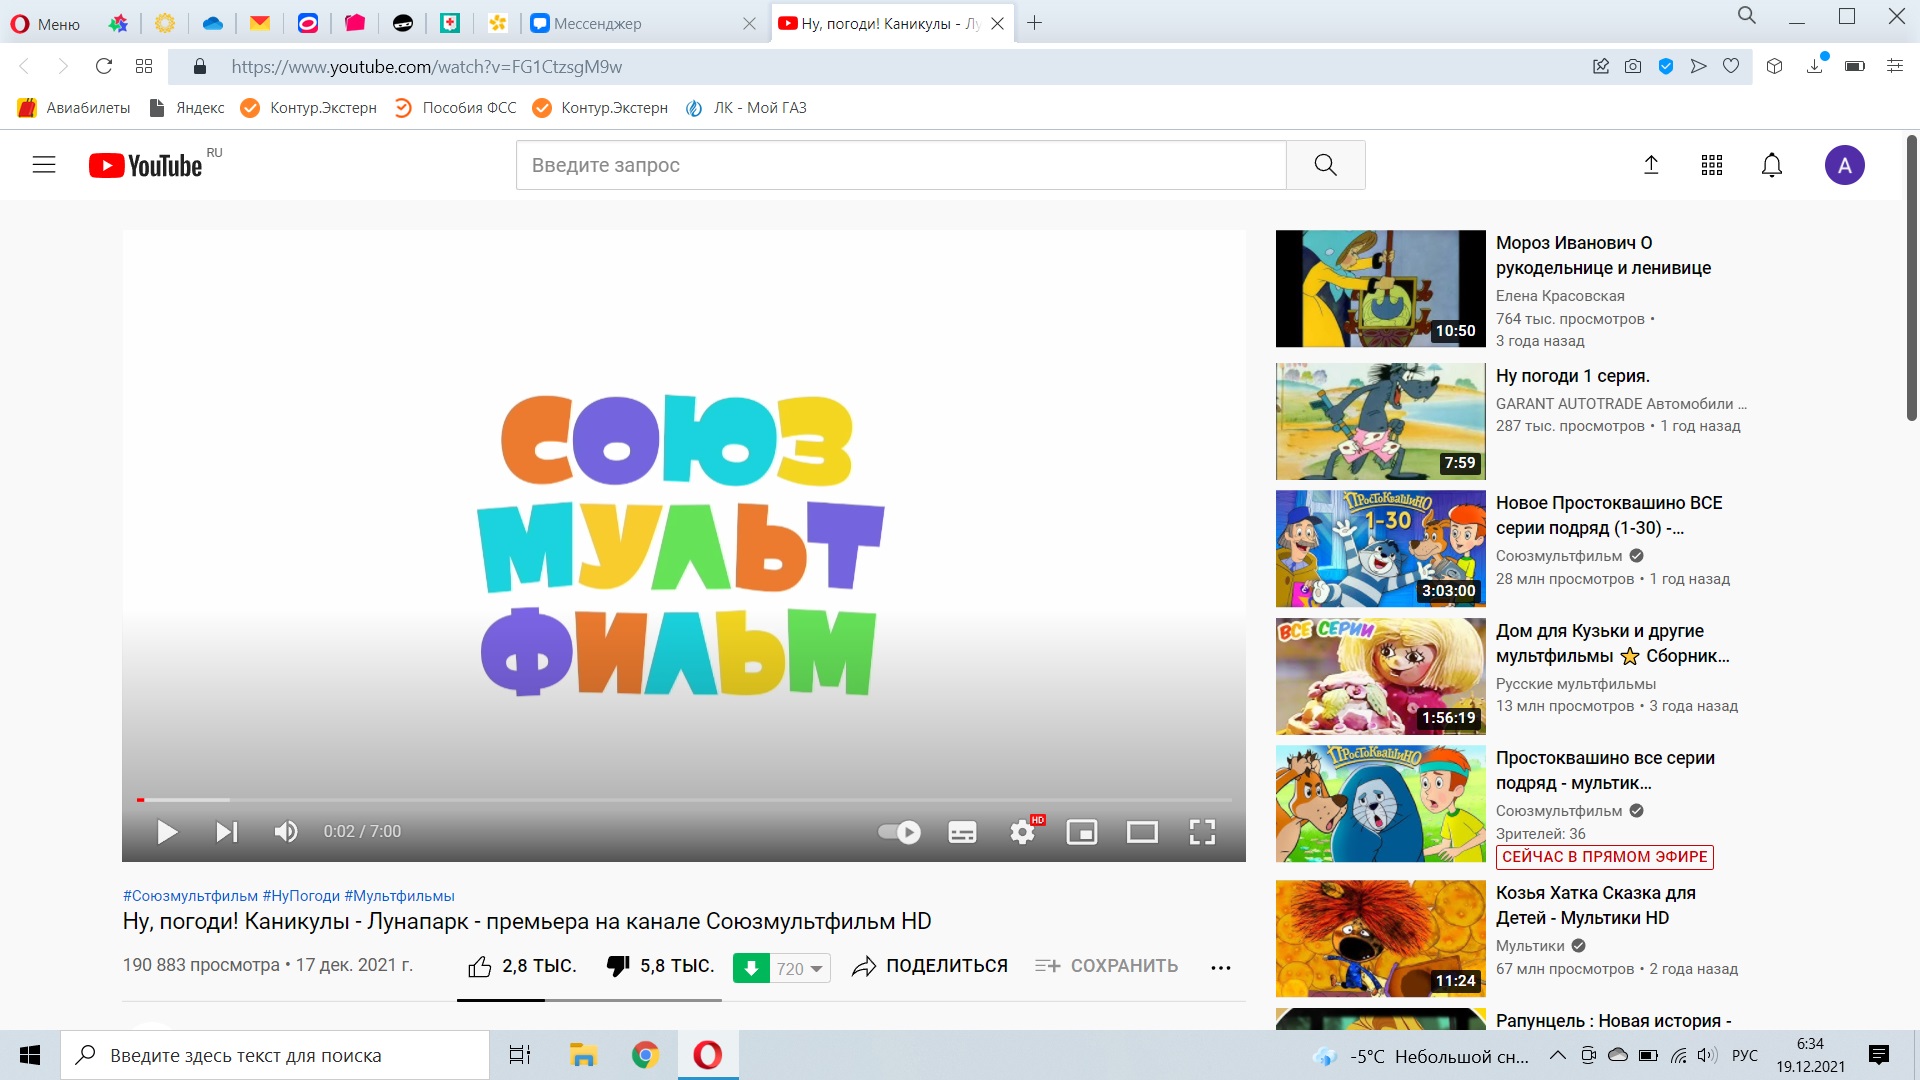Switch to theater mode
The image size is (1920, 1080).
[x=1142, y=832]
